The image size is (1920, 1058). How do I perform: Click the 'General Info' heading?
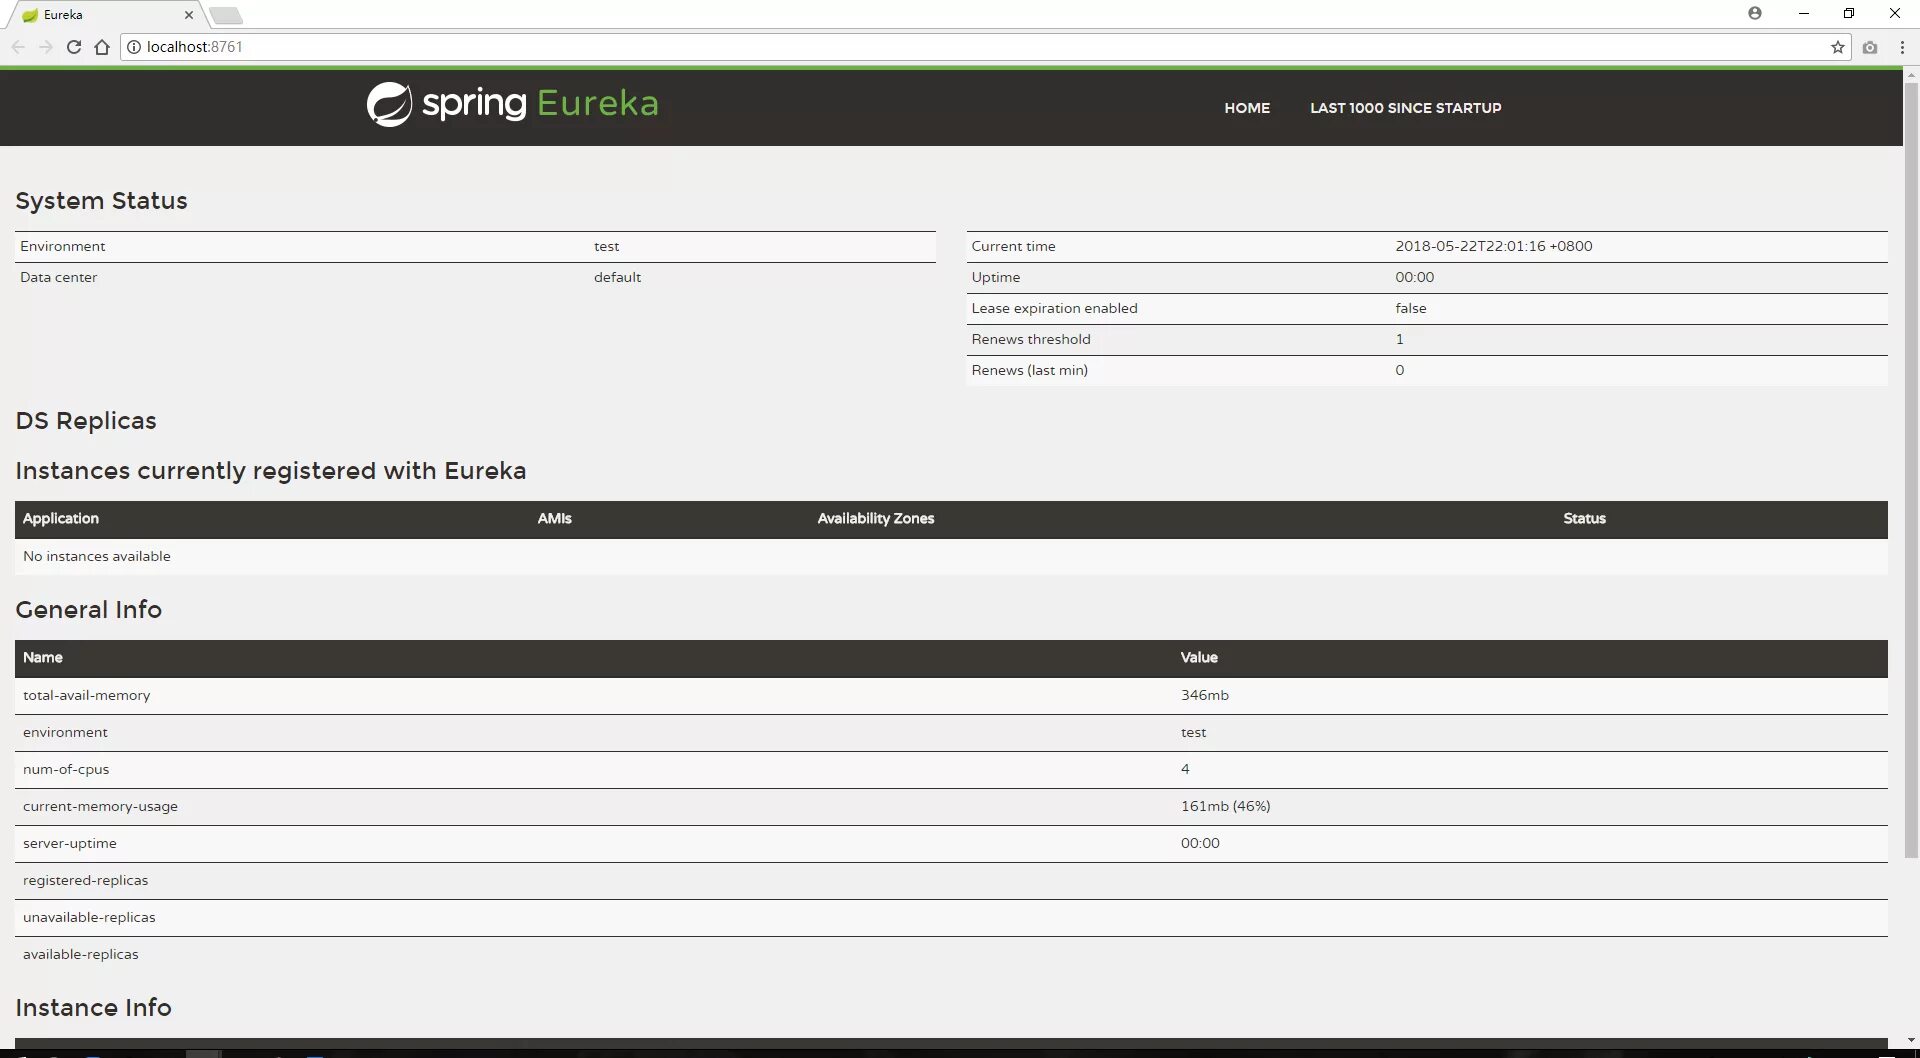click(x=89, y=610)
